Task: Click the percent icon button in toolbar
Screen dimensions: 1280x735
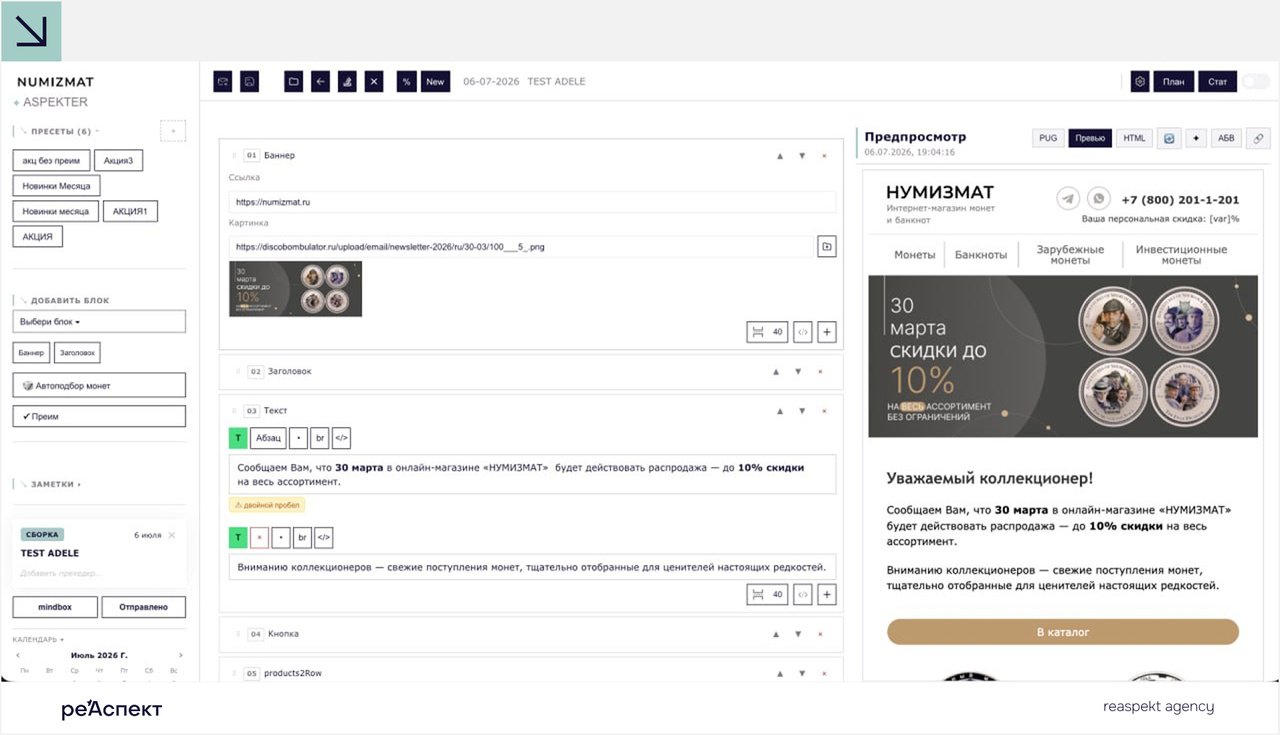Action: point(406,82)
